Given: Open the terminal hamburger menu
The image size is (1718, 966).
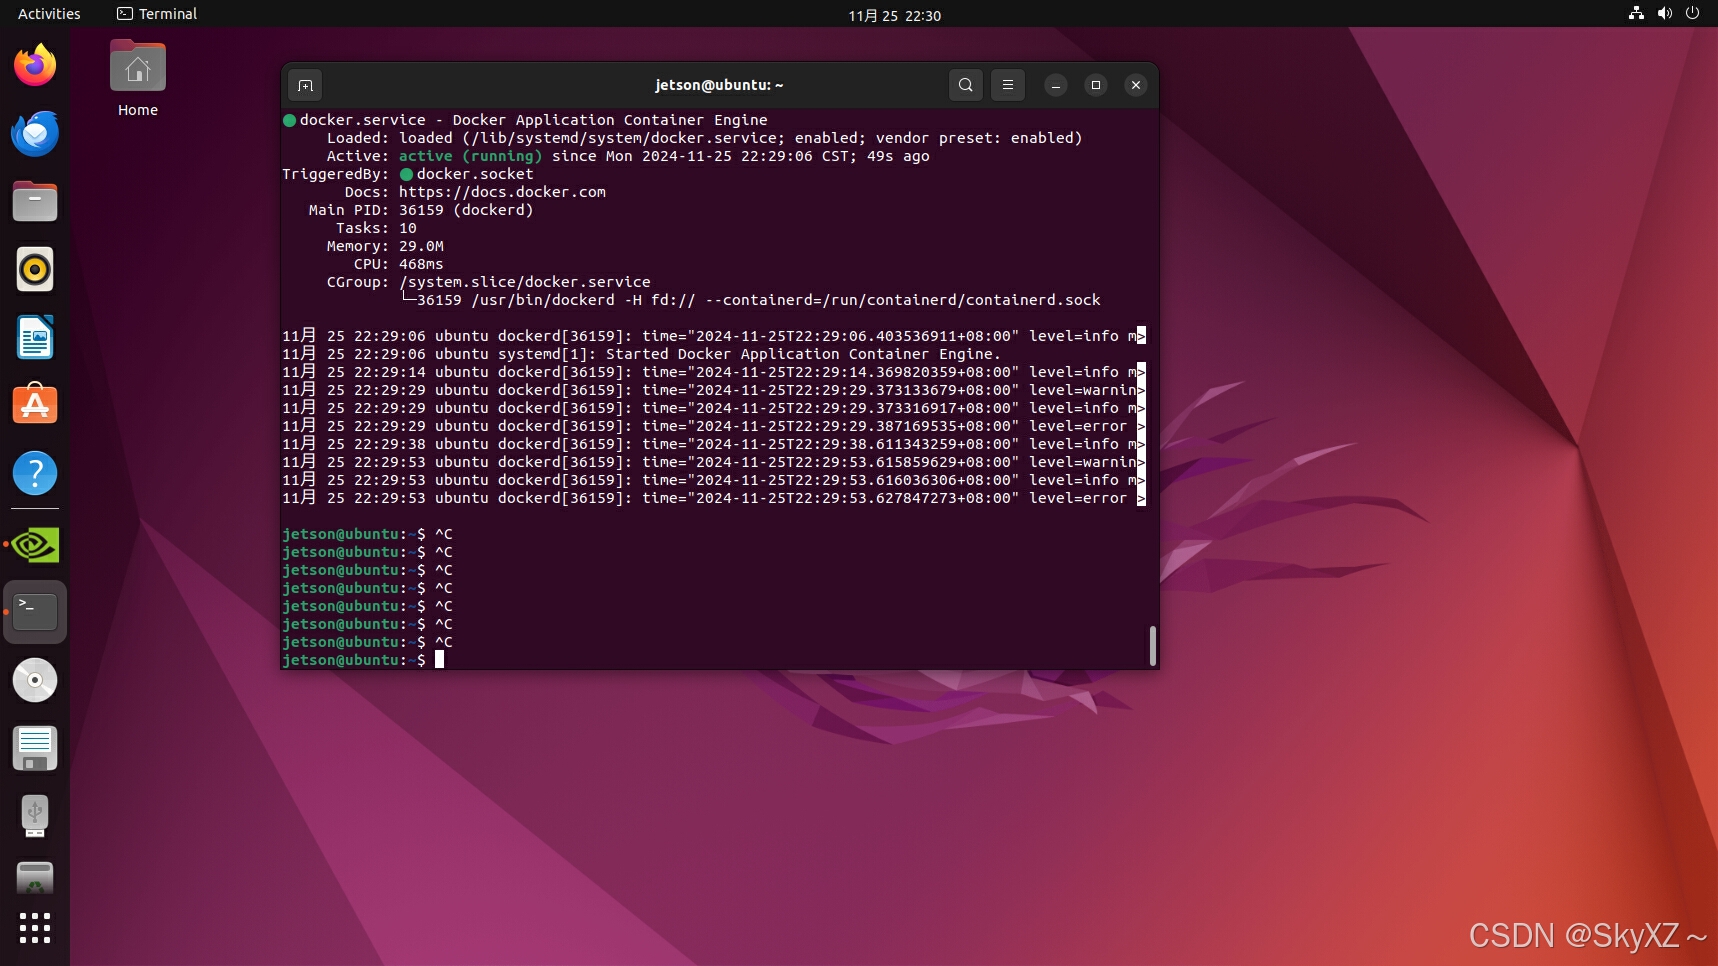Looking at the screenshot, I should [x=1008, y=85].
